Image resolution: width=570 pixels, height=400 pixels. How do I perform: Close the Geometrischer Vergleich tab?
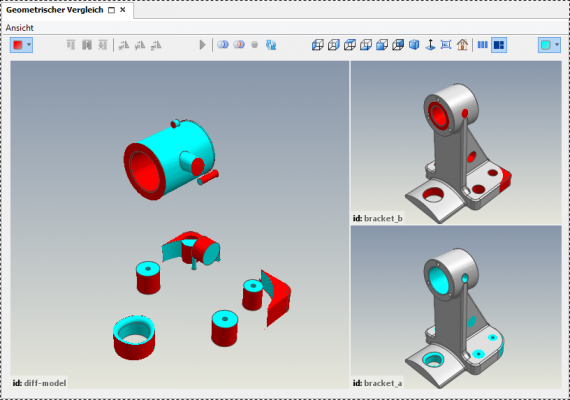click(123, 10)
